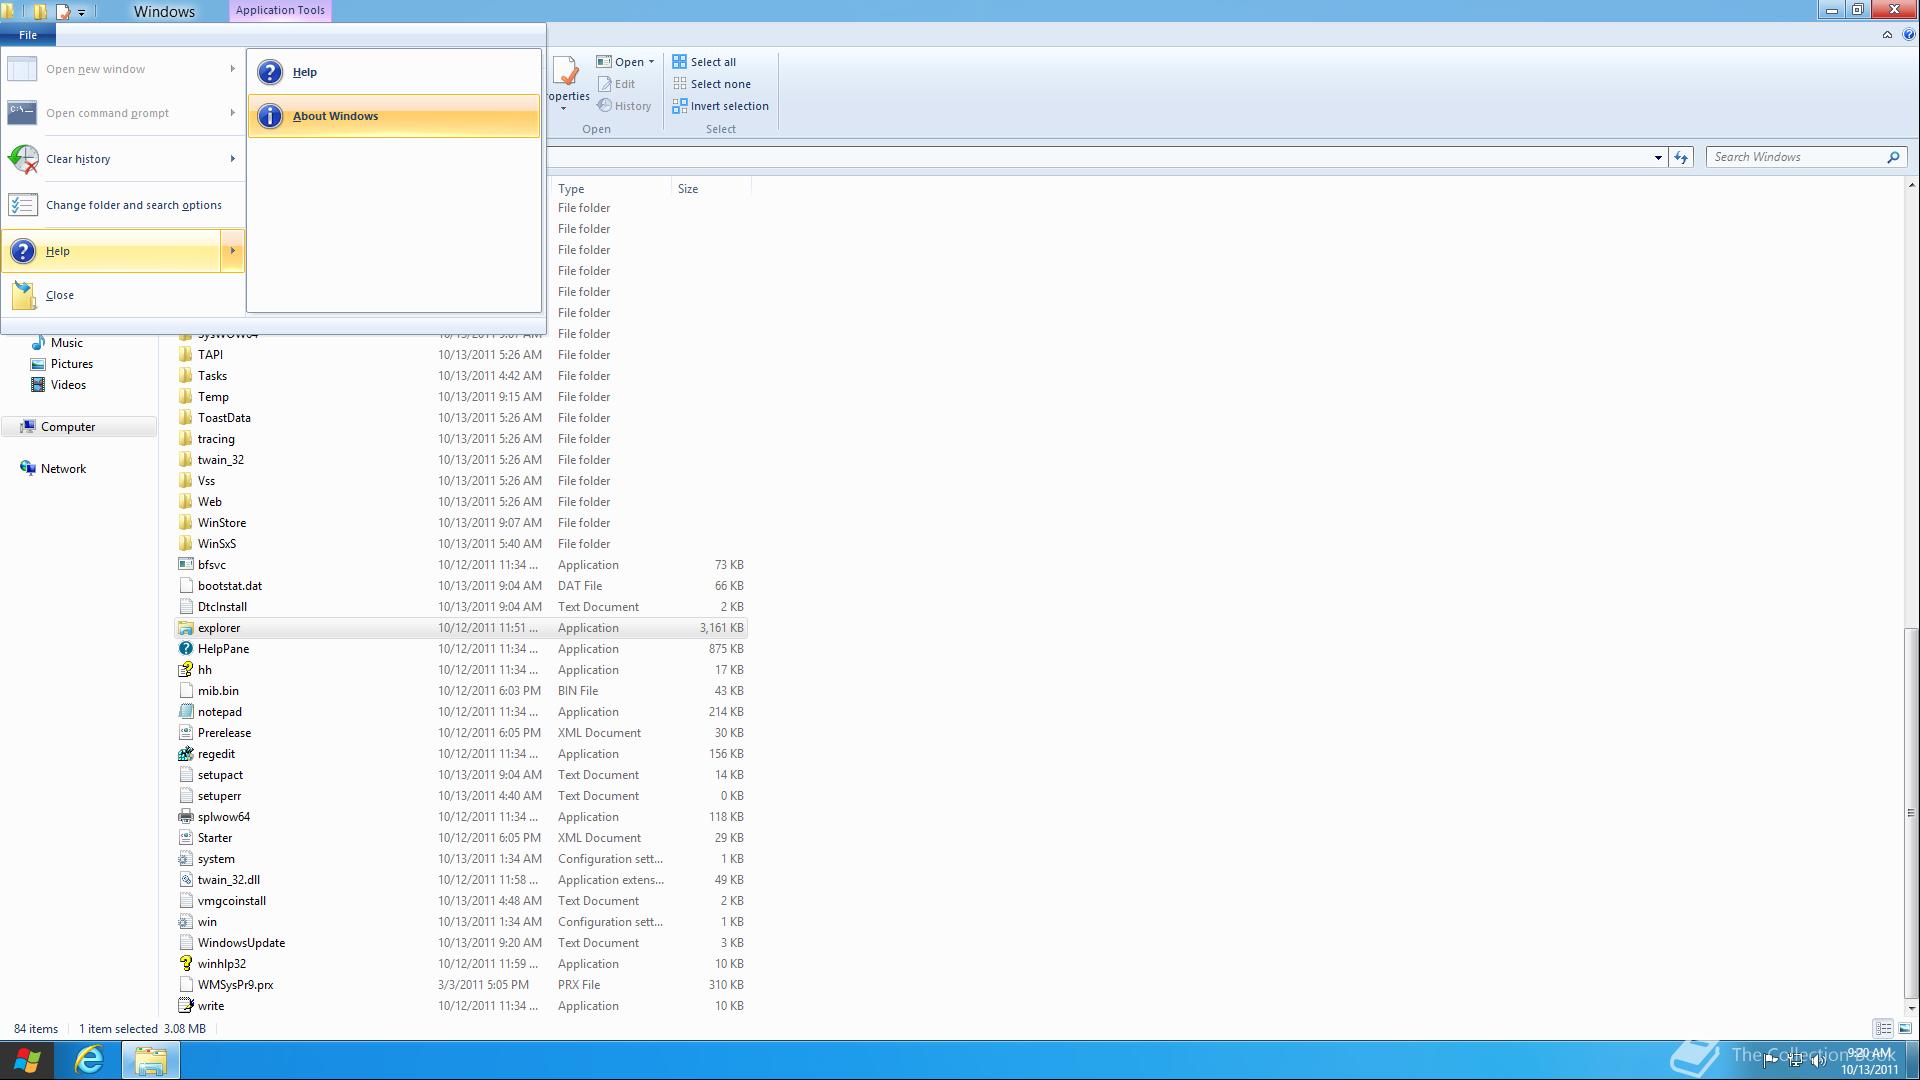Select the Prerelease XML document

pyautogui.click(x=461, y=733)
